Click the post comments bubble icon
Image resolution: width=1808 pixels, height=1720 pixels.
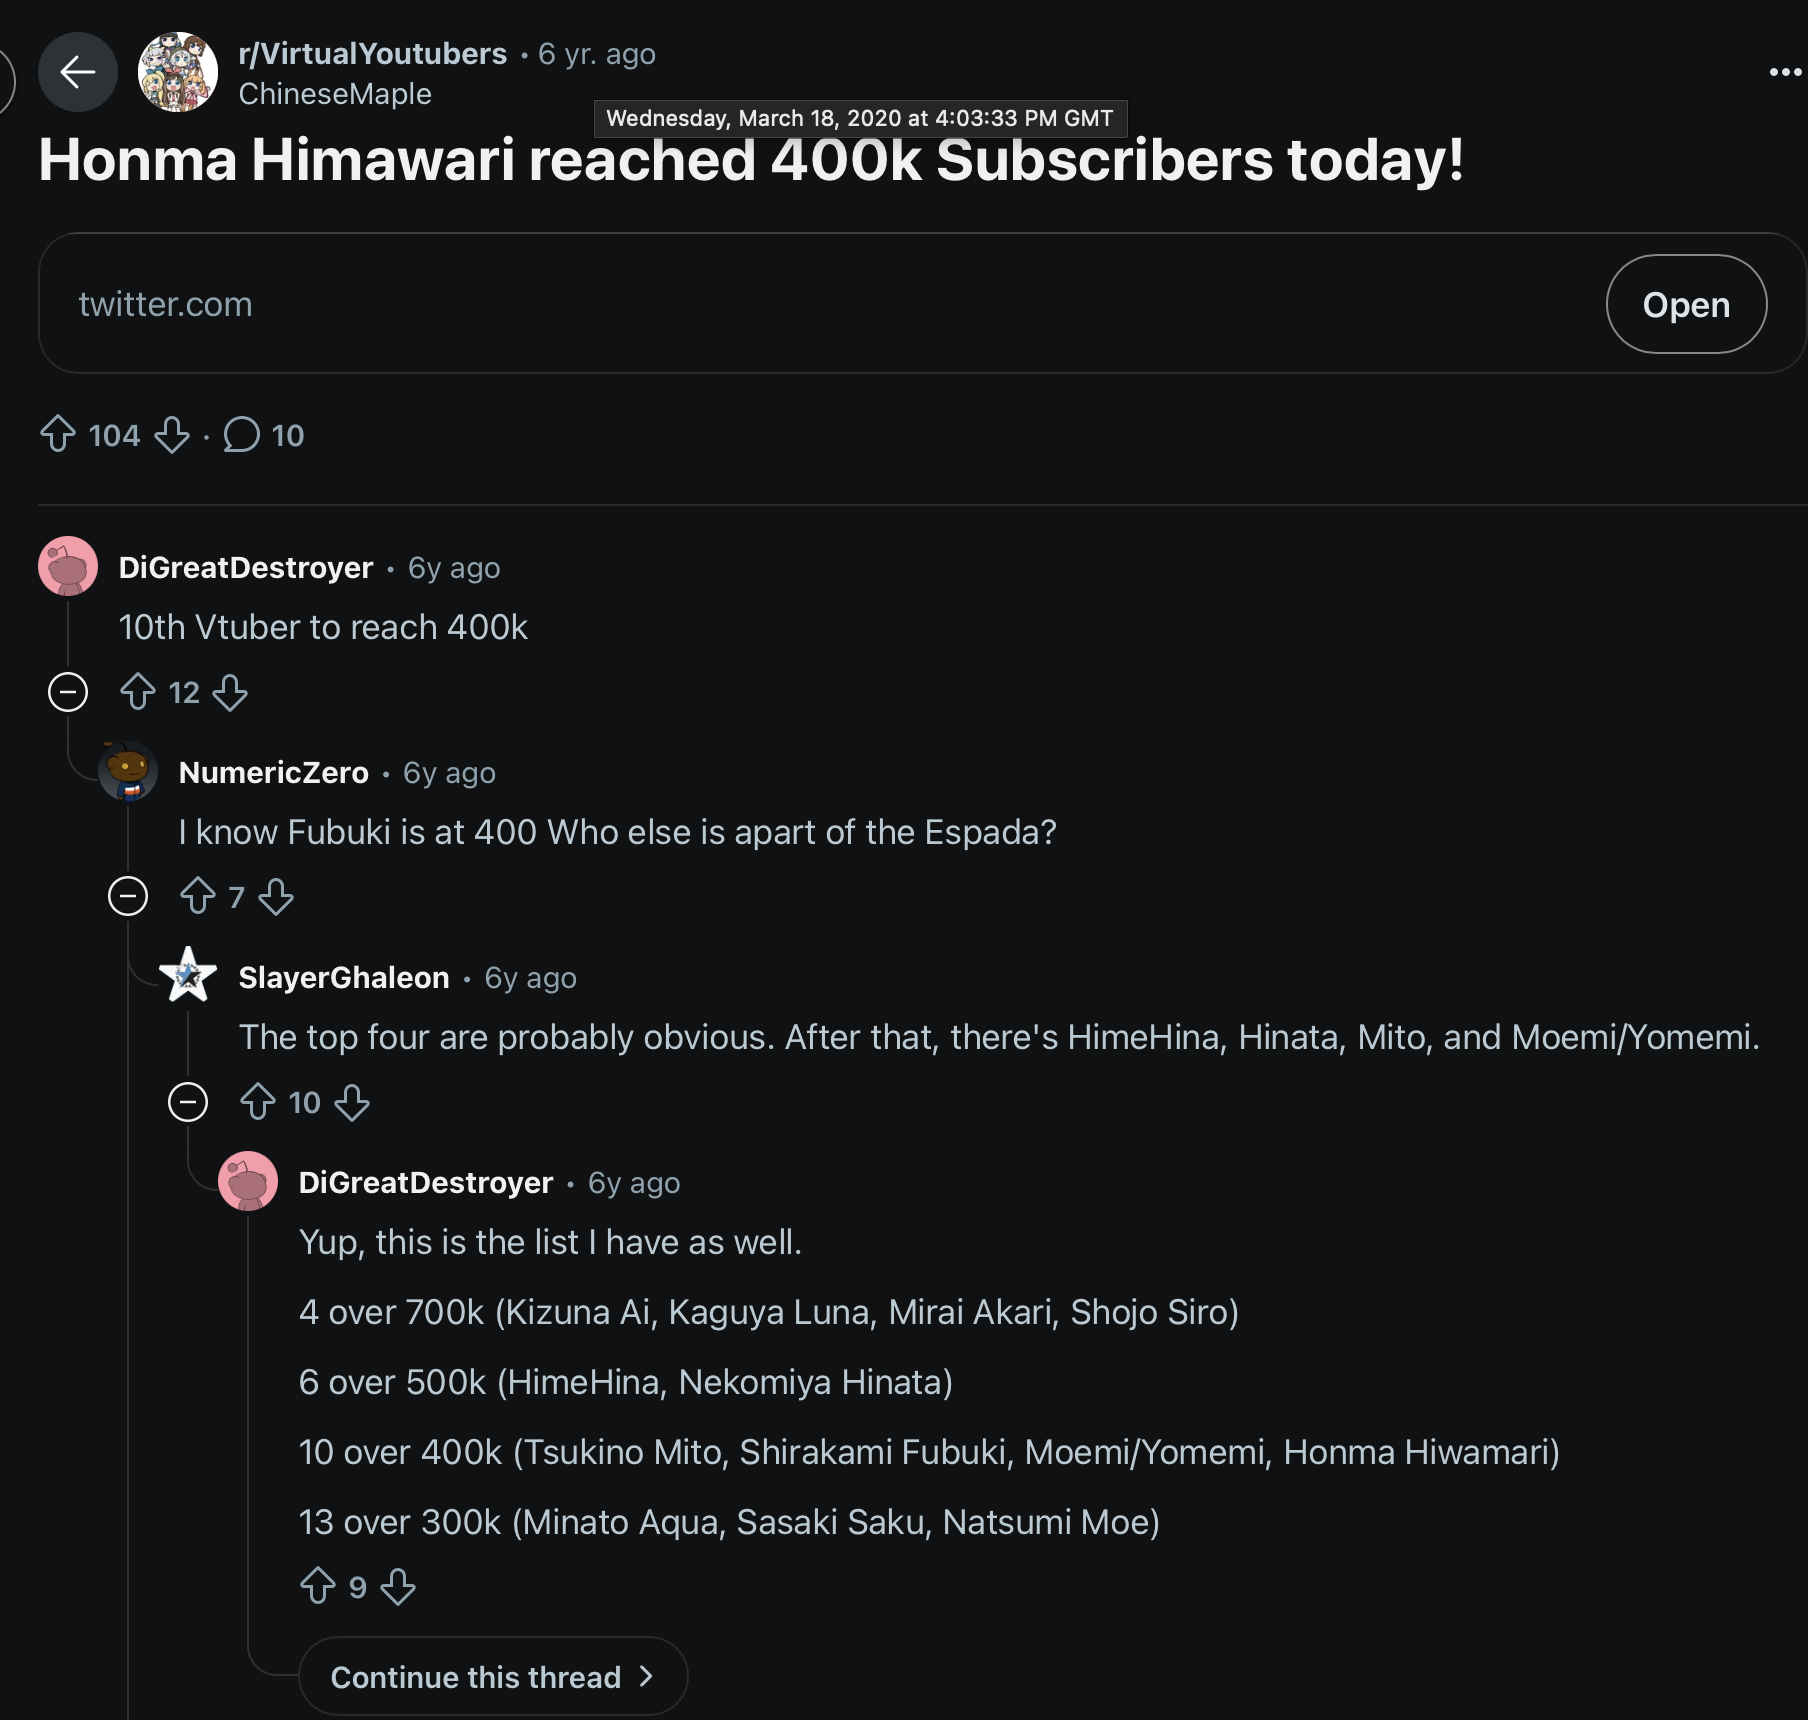coord(241,434)
